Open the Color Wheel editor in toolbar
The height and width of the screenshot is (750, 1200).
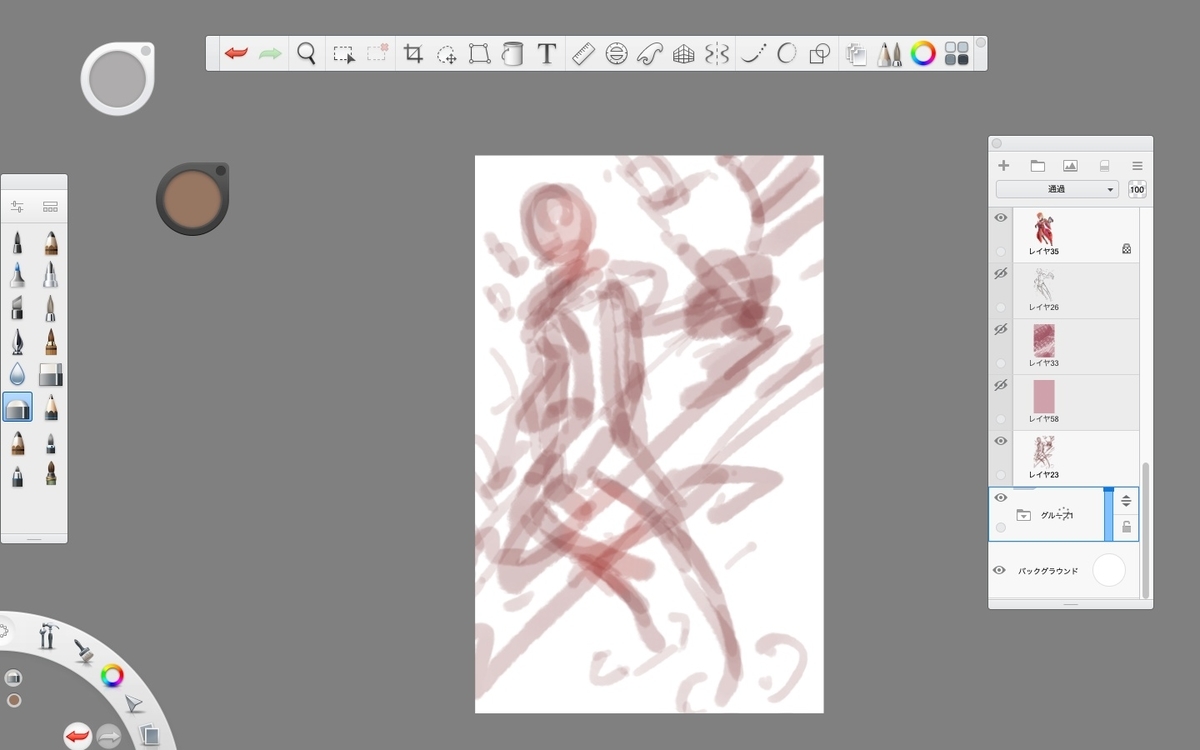coord(923,54)
